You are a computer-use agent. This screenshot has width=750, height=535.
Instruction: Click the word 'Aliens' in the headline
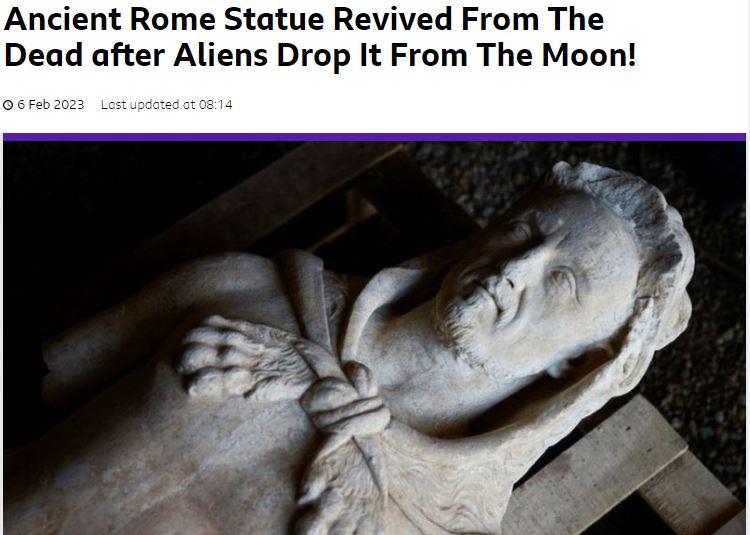(221, 55)
